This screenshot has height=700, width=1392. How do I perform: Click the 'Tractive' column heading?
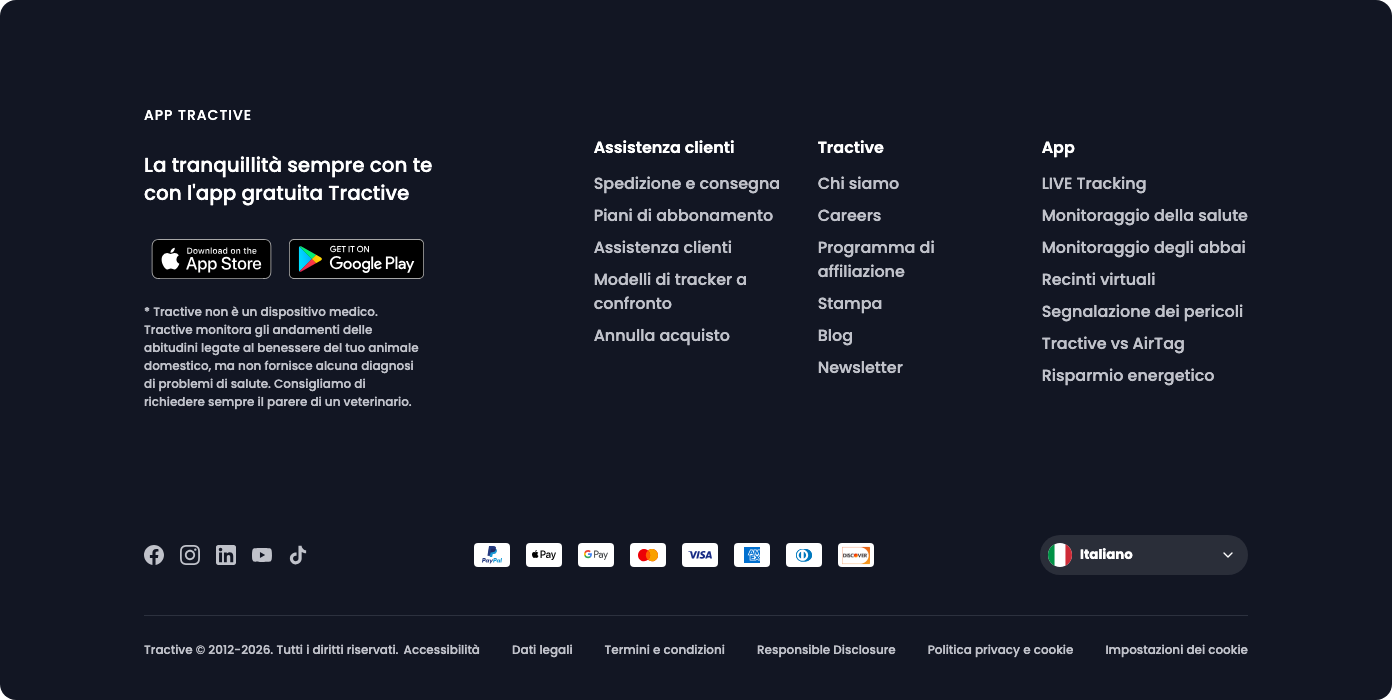tap(851, 147)
